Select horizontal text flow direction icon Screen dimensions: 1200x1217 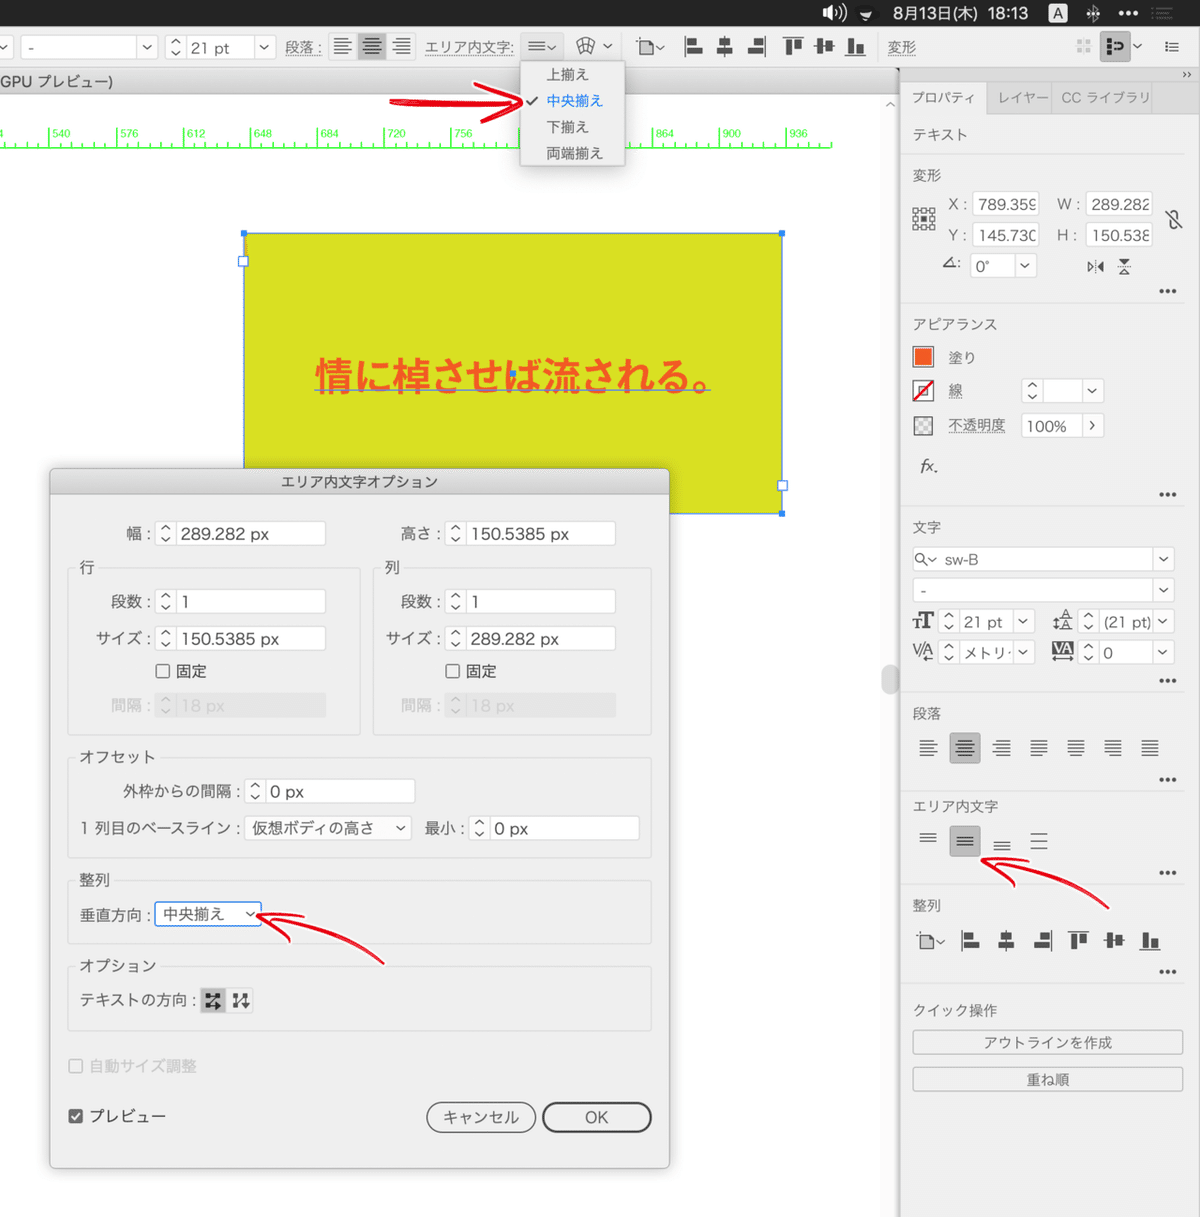point(213,1000)
